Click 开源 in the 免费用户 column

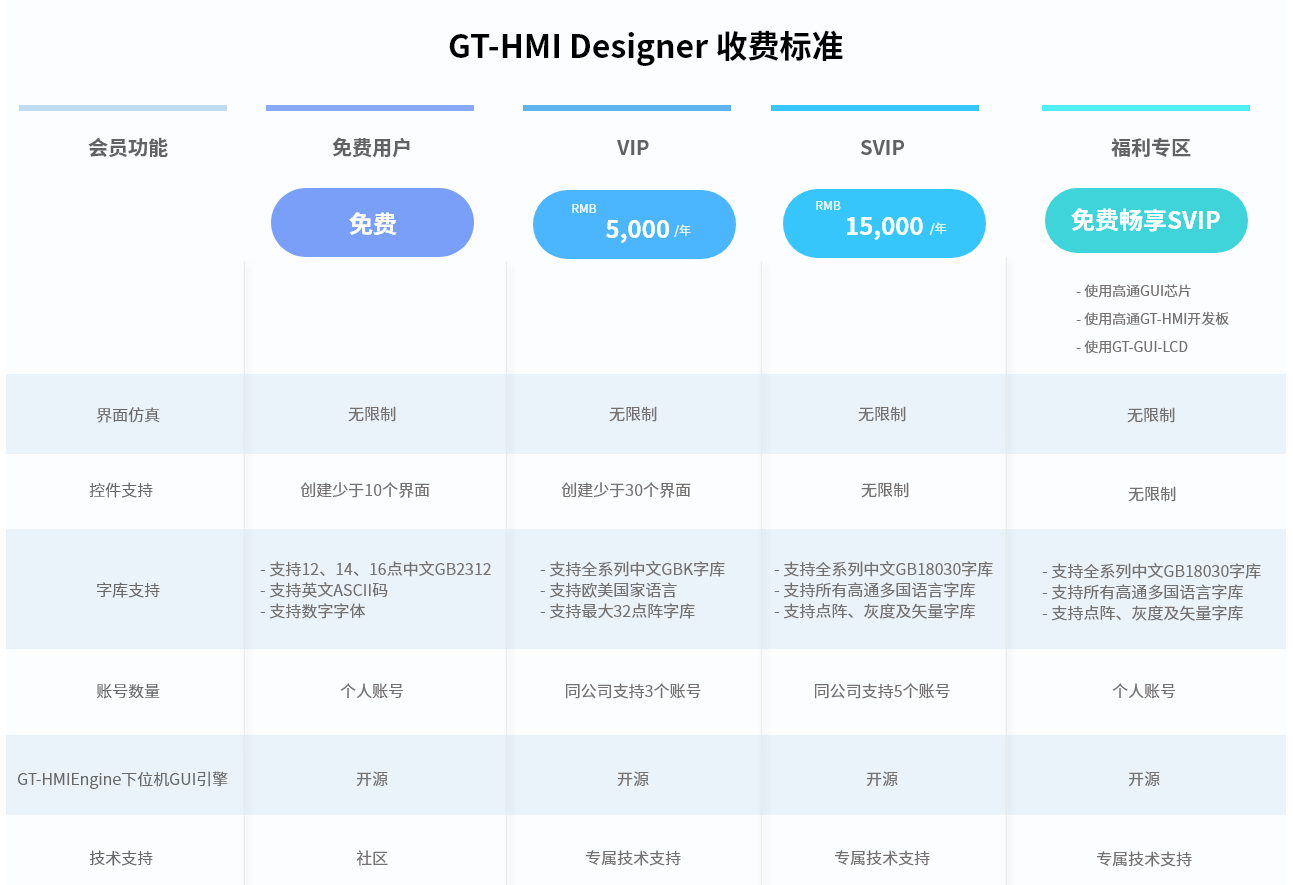(372, 779)
